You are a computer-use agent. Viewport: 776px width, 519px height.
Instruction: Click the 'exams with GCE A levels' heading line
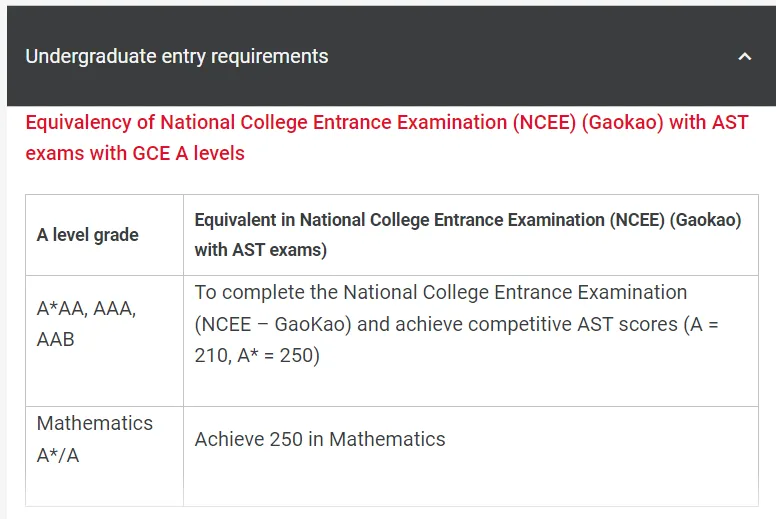[135, 153]
